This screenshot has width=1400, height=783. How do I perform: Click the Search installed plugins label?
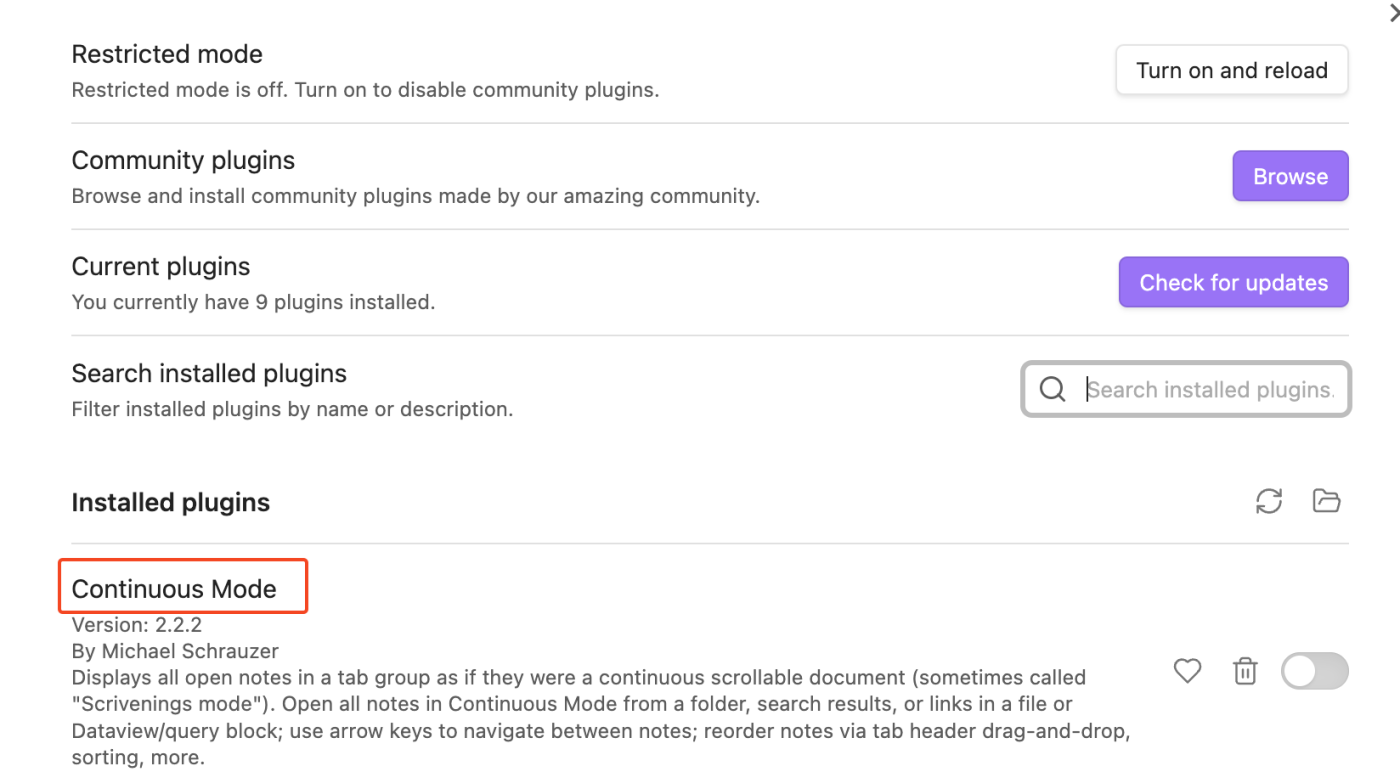tap(208, 373)
